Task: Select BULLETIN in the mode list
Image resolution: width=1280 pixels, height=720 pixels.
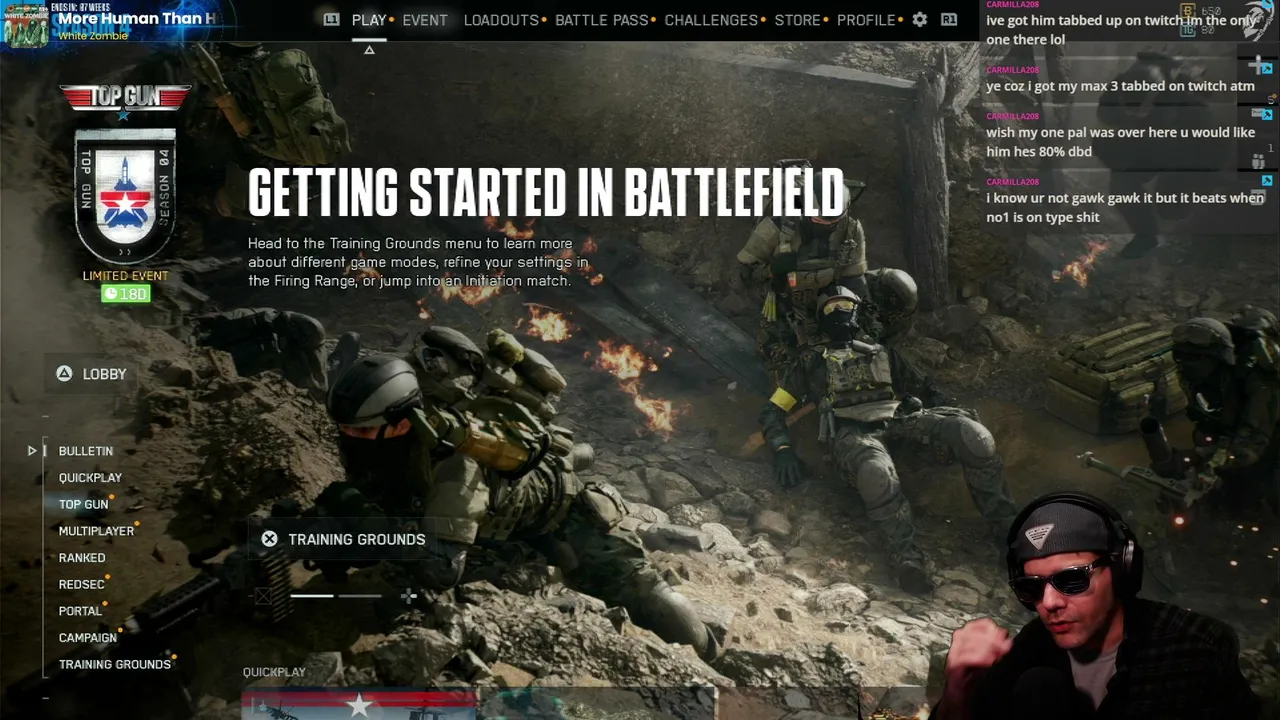Action: [x=86, y=451]
